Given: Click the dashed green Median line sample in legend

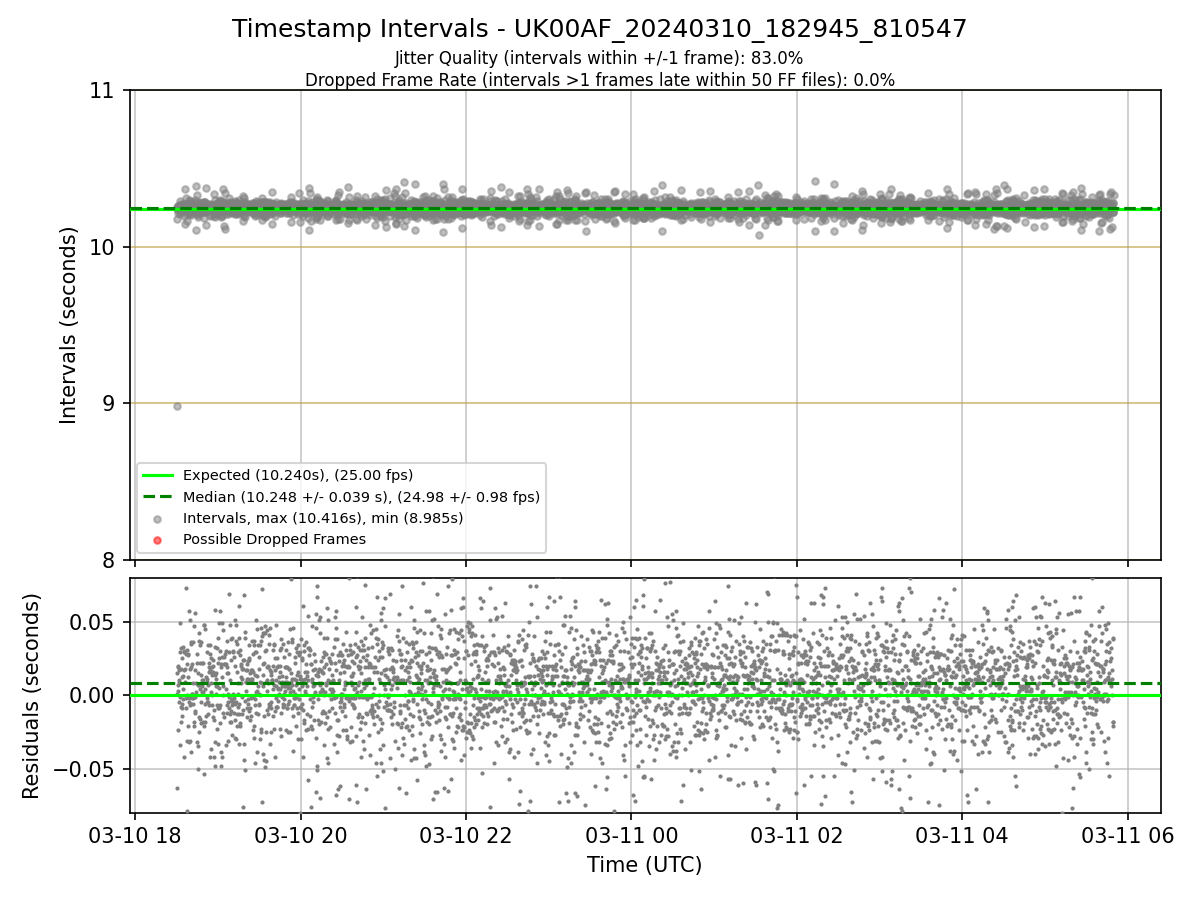Looking at the screenshot, I should coord(158,496).
